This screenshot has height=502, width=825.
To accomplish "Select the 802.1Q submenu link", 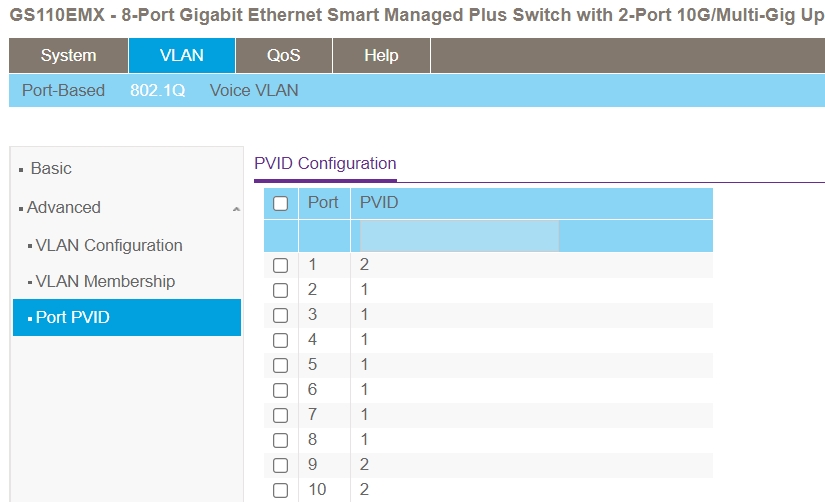I will 158,90.
